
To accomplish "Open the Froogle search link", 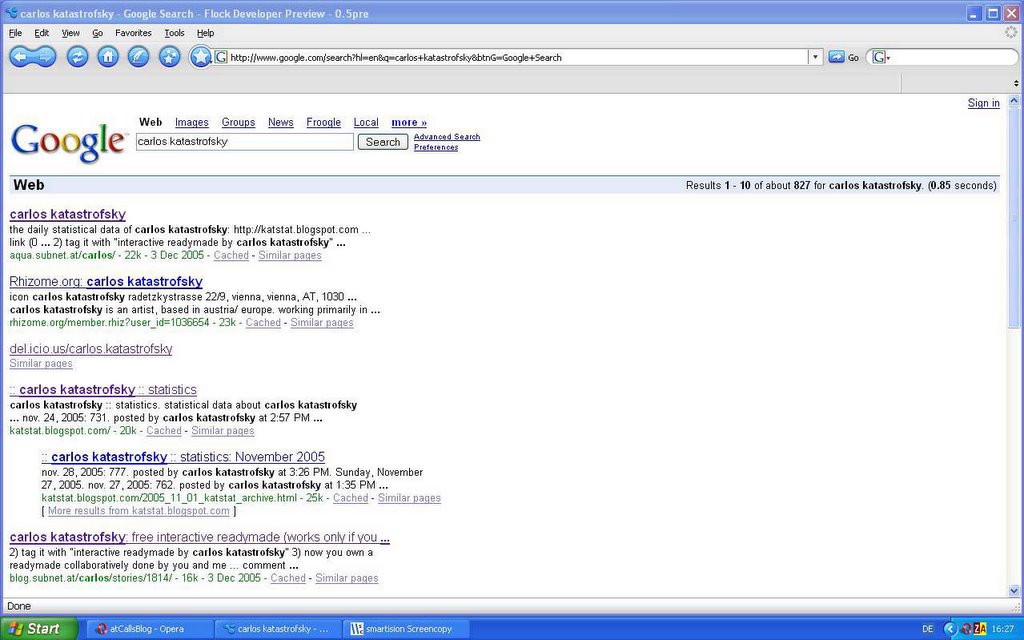I will pyautogui.click(x=324, y=122).
